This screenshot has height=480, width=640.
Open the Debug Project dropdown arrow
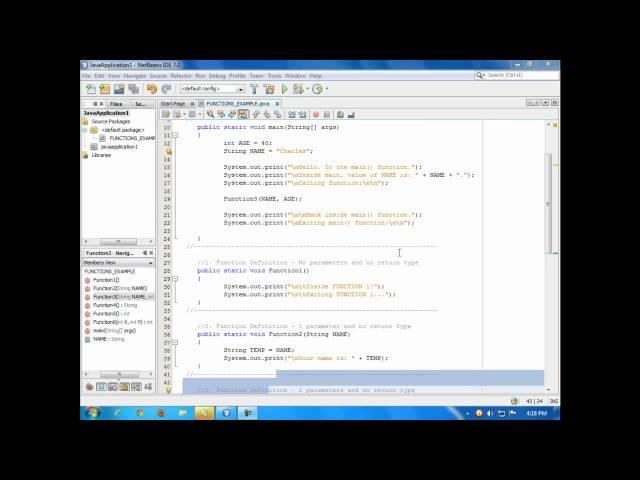click(x=307, y=89)
